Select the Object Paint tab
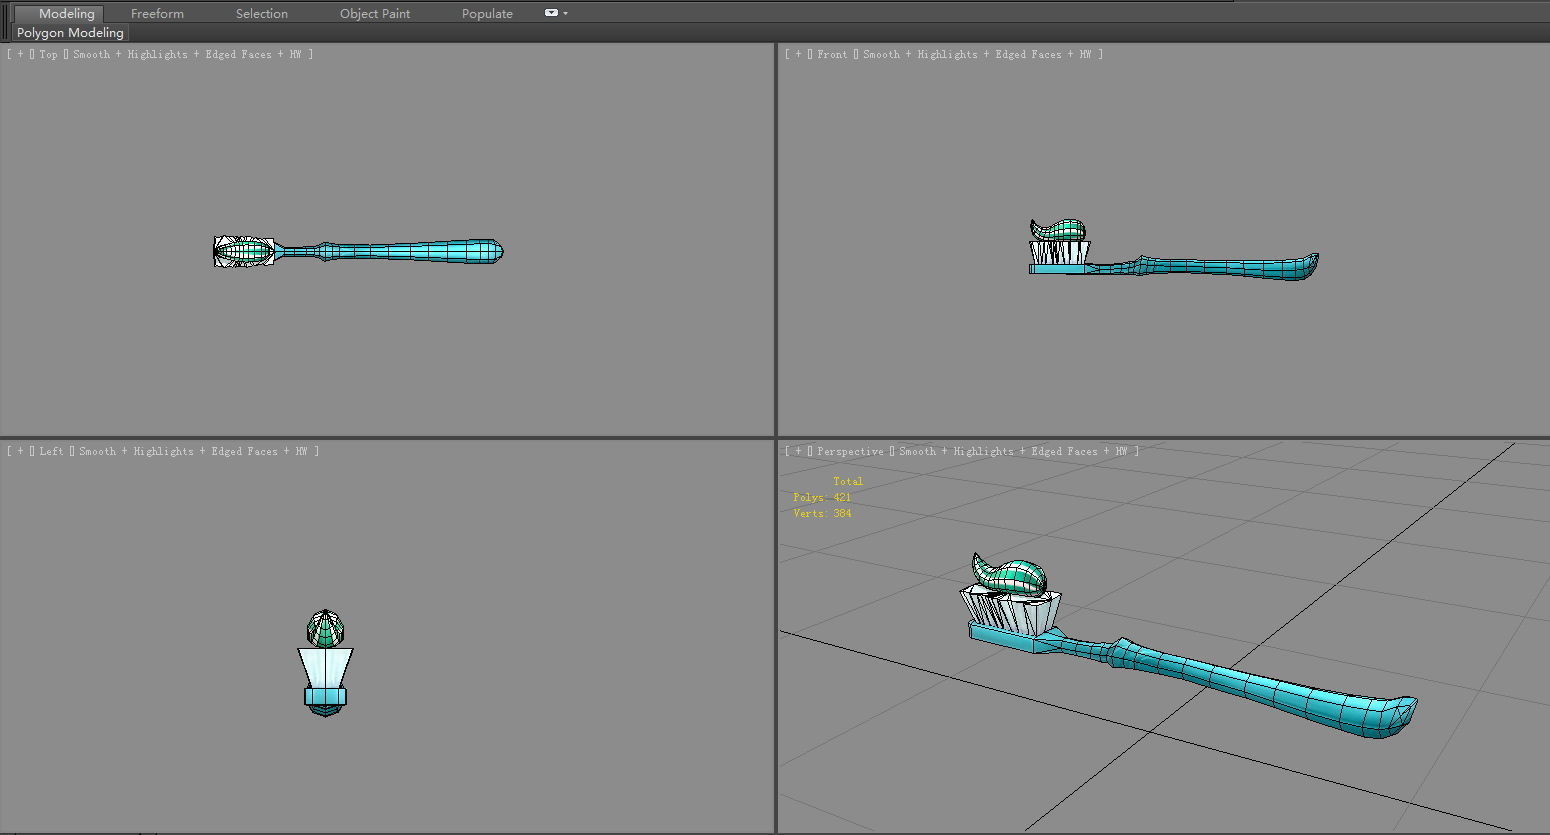 [375, 14]
